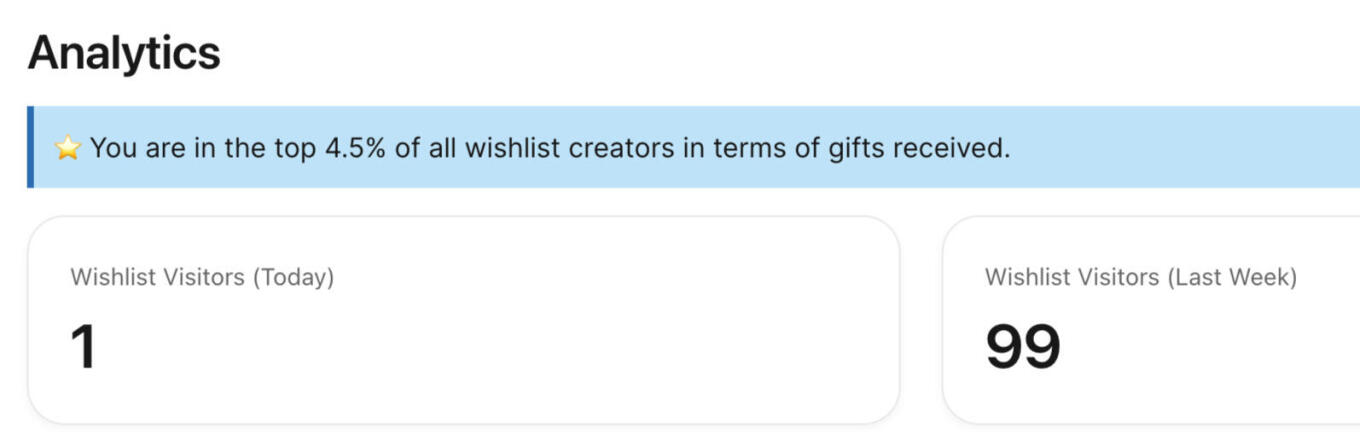Select the top creators notification banner text

click(x=550, y=148)
